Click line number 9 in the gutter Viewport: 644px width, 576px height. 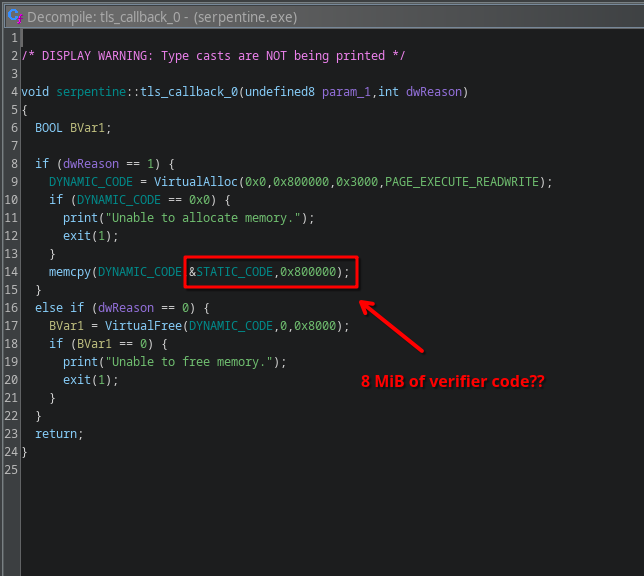[x=14, y=182]
